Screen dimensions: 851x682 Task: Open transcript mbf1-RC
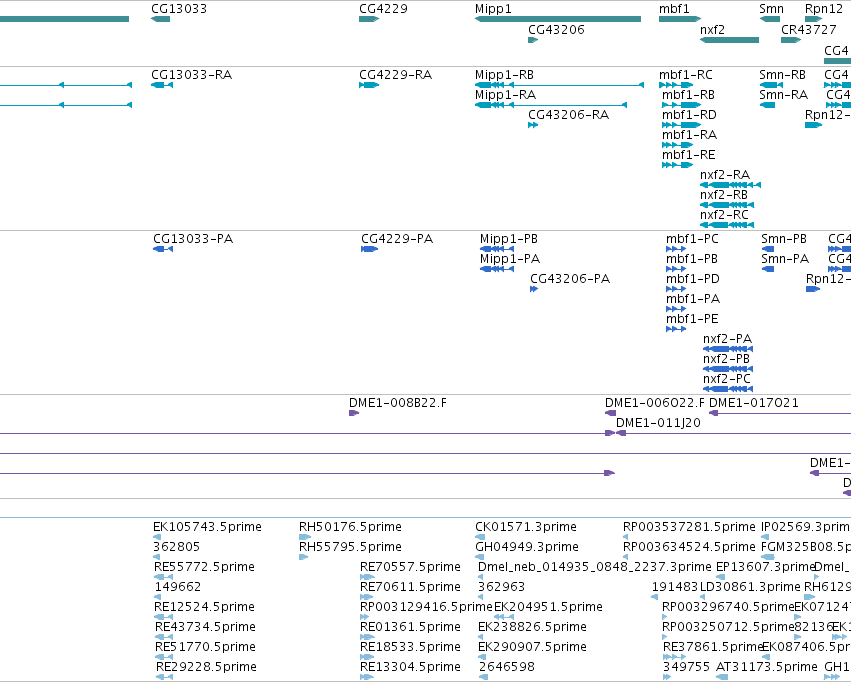[x=676, y=85]
